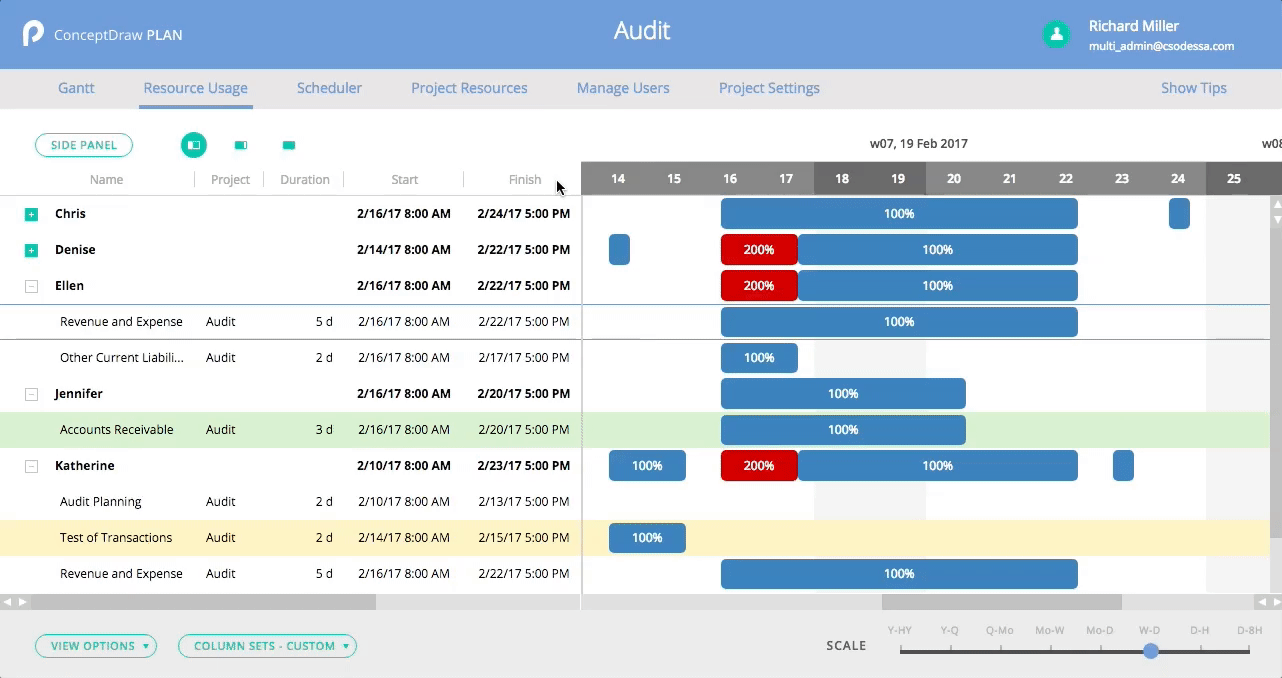
Task: Click the Finish column header
Action: pos(525,180)
